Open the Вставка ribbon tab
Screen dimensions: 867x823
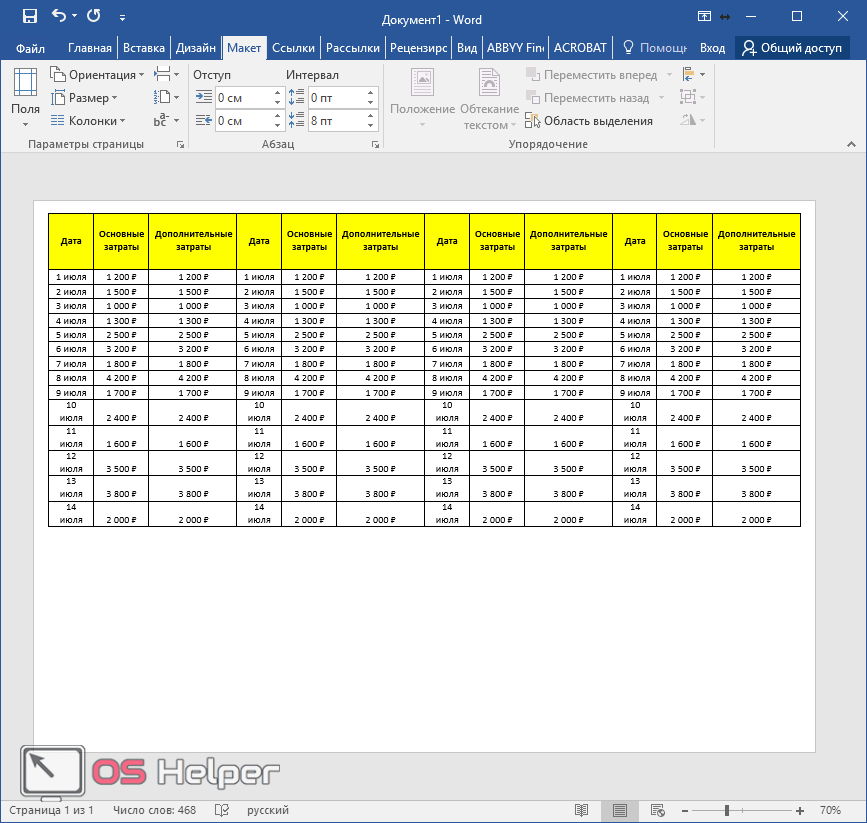(x=143, y=47)
